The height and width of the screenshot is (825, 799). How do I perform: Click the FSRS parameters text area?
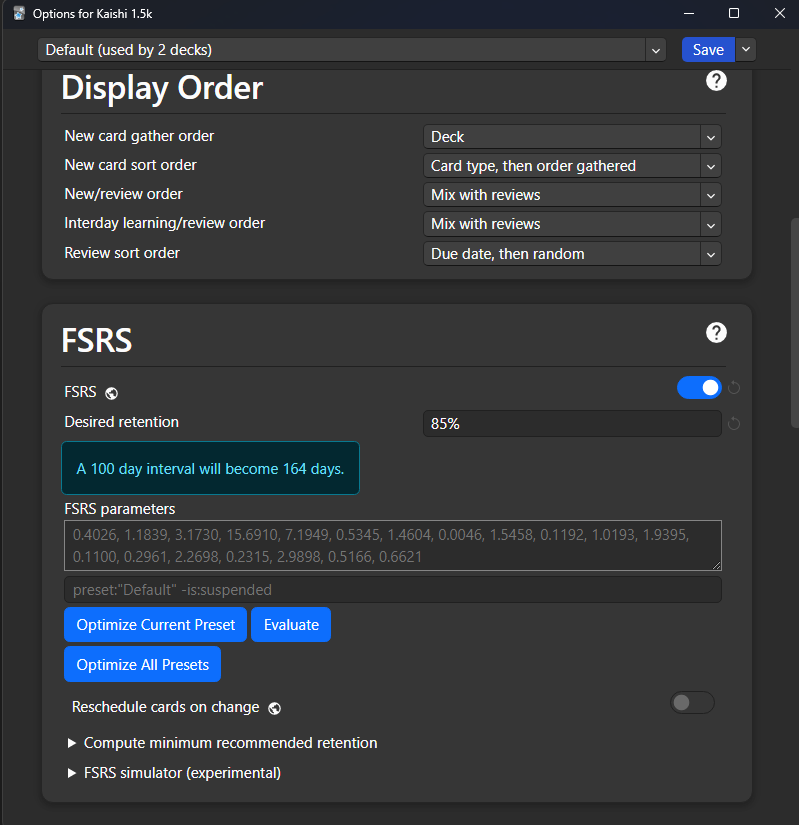[x=393, y=546]
